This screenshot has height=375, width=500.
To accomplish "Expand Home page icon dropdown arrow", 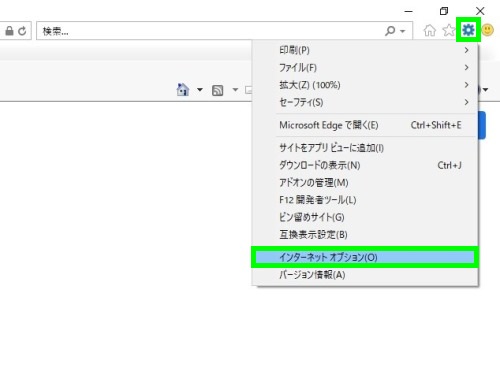I will tap(200, 90).
